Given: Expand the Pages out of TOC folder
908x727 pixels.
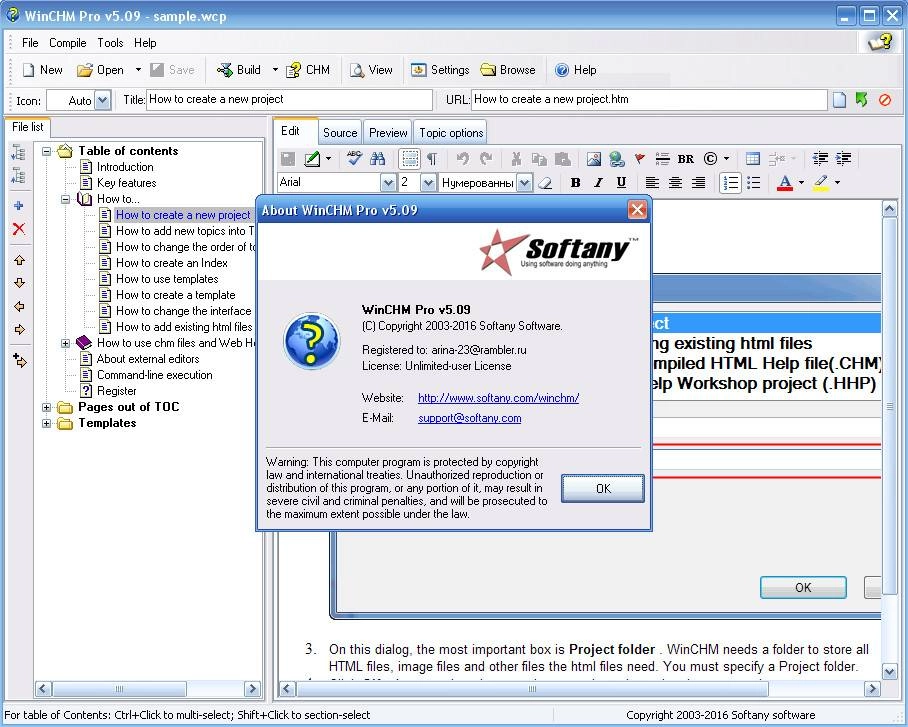Looking at the screenshot, I should pyautogui.click(x=46, y=407).
